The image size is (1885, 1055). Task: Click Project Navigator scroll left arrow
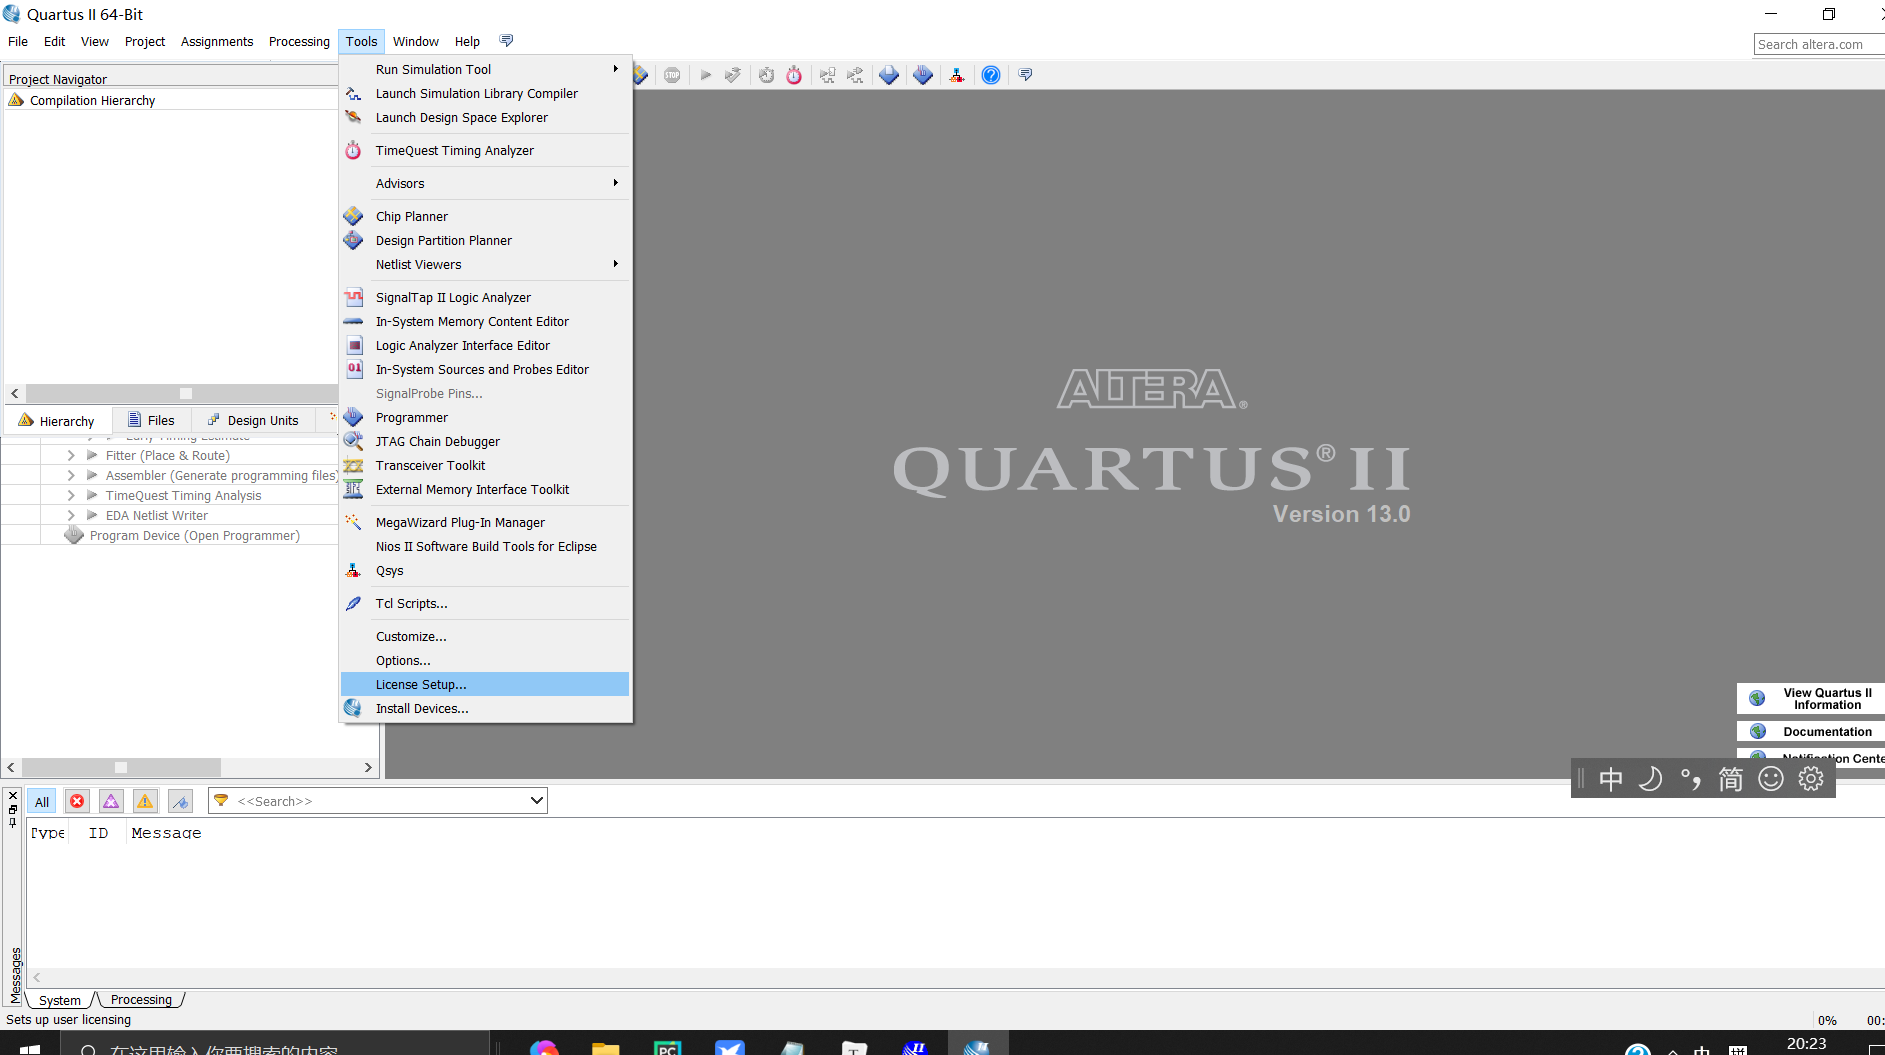coord(14,394)
